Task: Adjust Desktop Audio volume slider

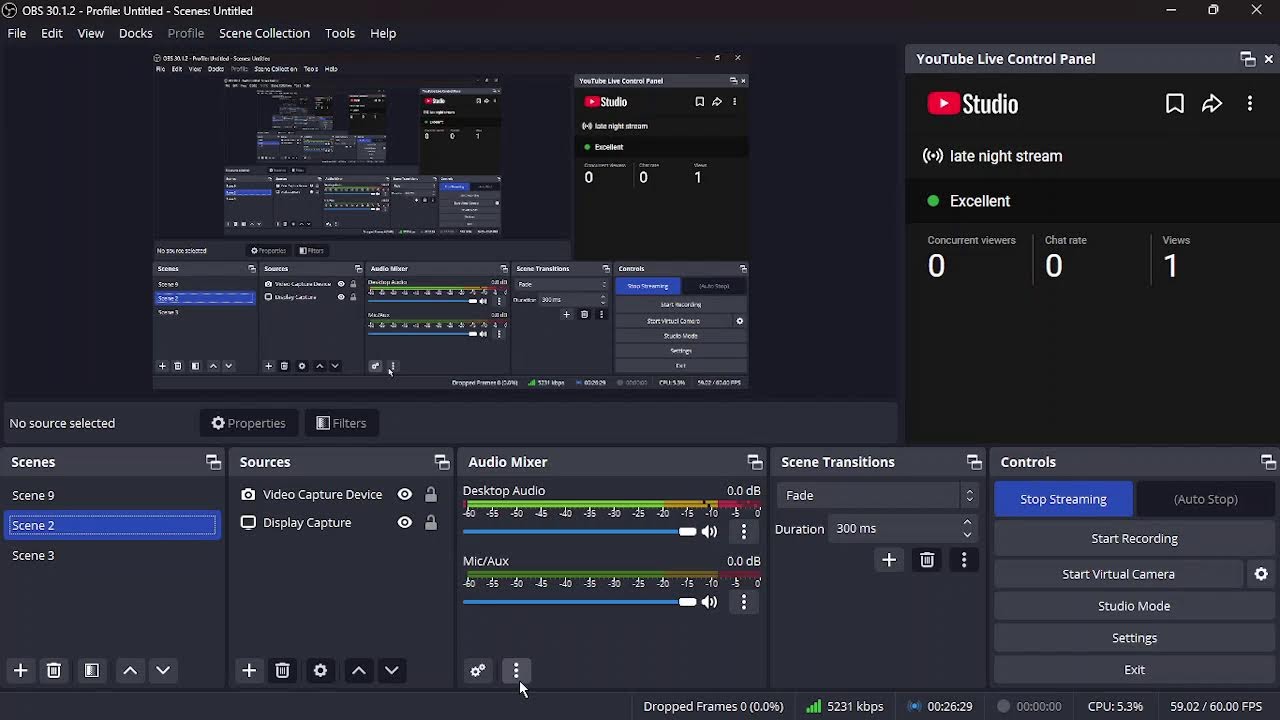Action: coord(580,532)
